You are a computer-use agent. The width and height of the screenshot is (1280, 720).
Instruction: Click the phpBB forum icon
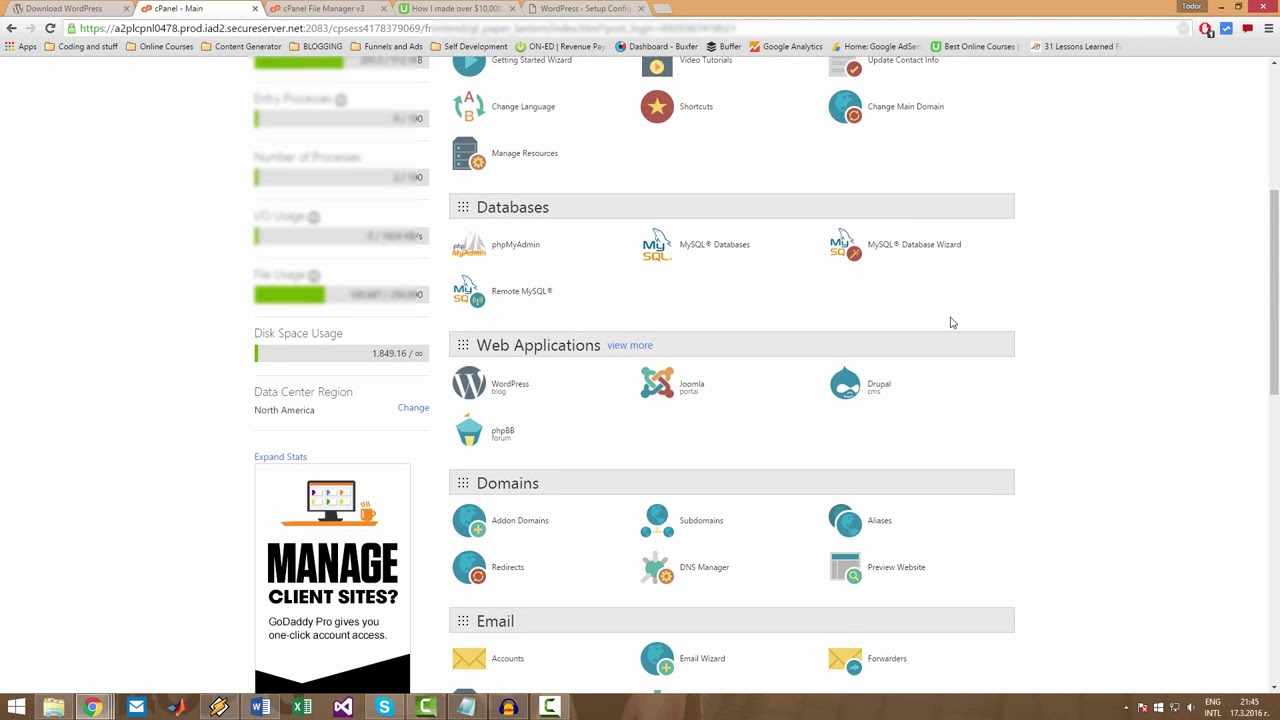pyautogui.click(x=469, y=430)
